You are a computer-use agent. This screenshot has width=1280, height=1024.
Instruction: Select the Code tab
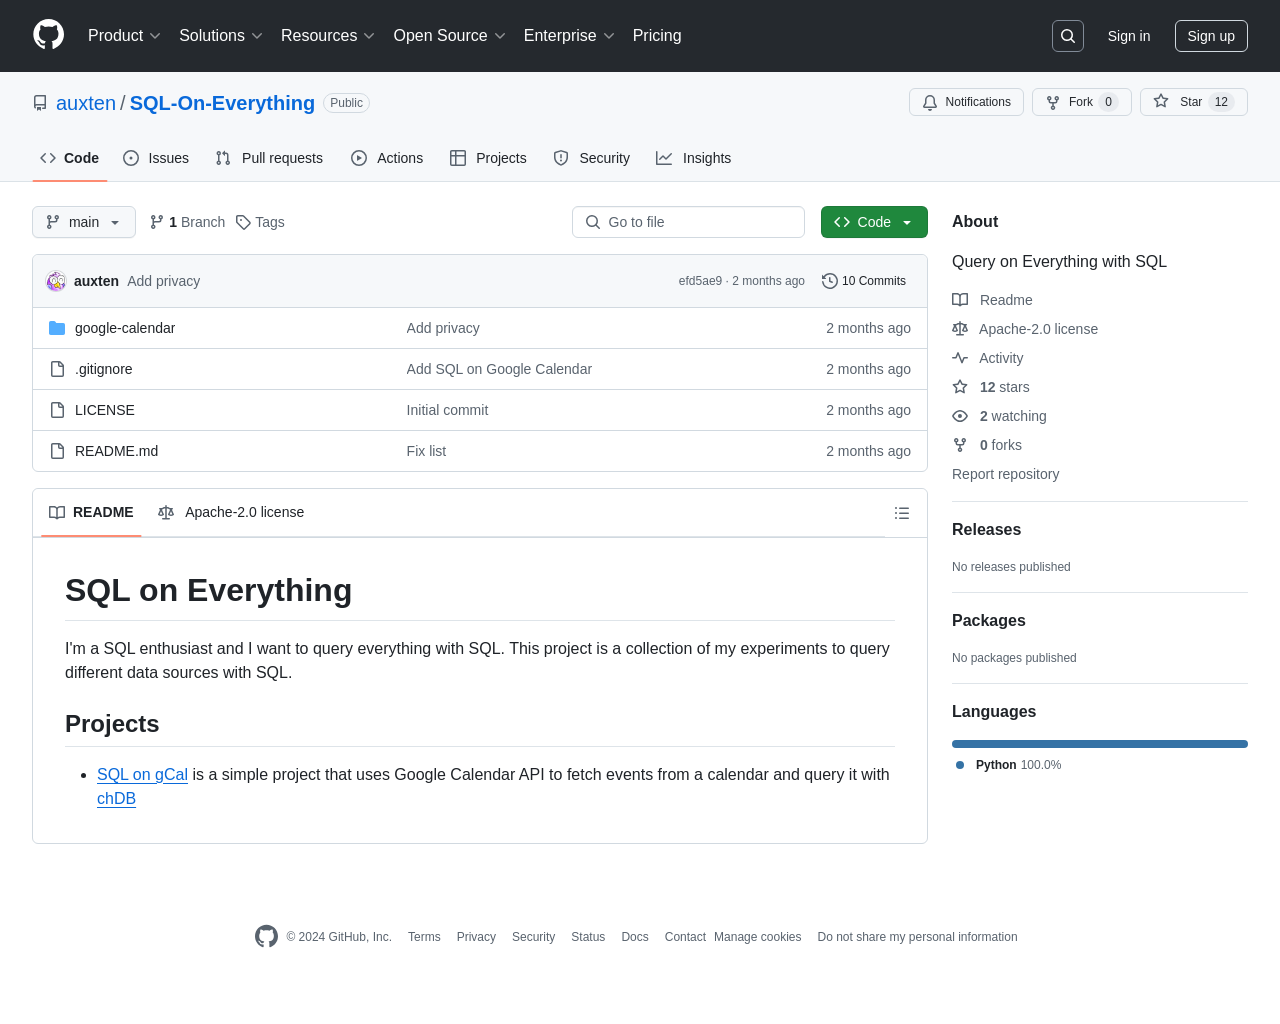pyautogui.click(x=70, y=158)
